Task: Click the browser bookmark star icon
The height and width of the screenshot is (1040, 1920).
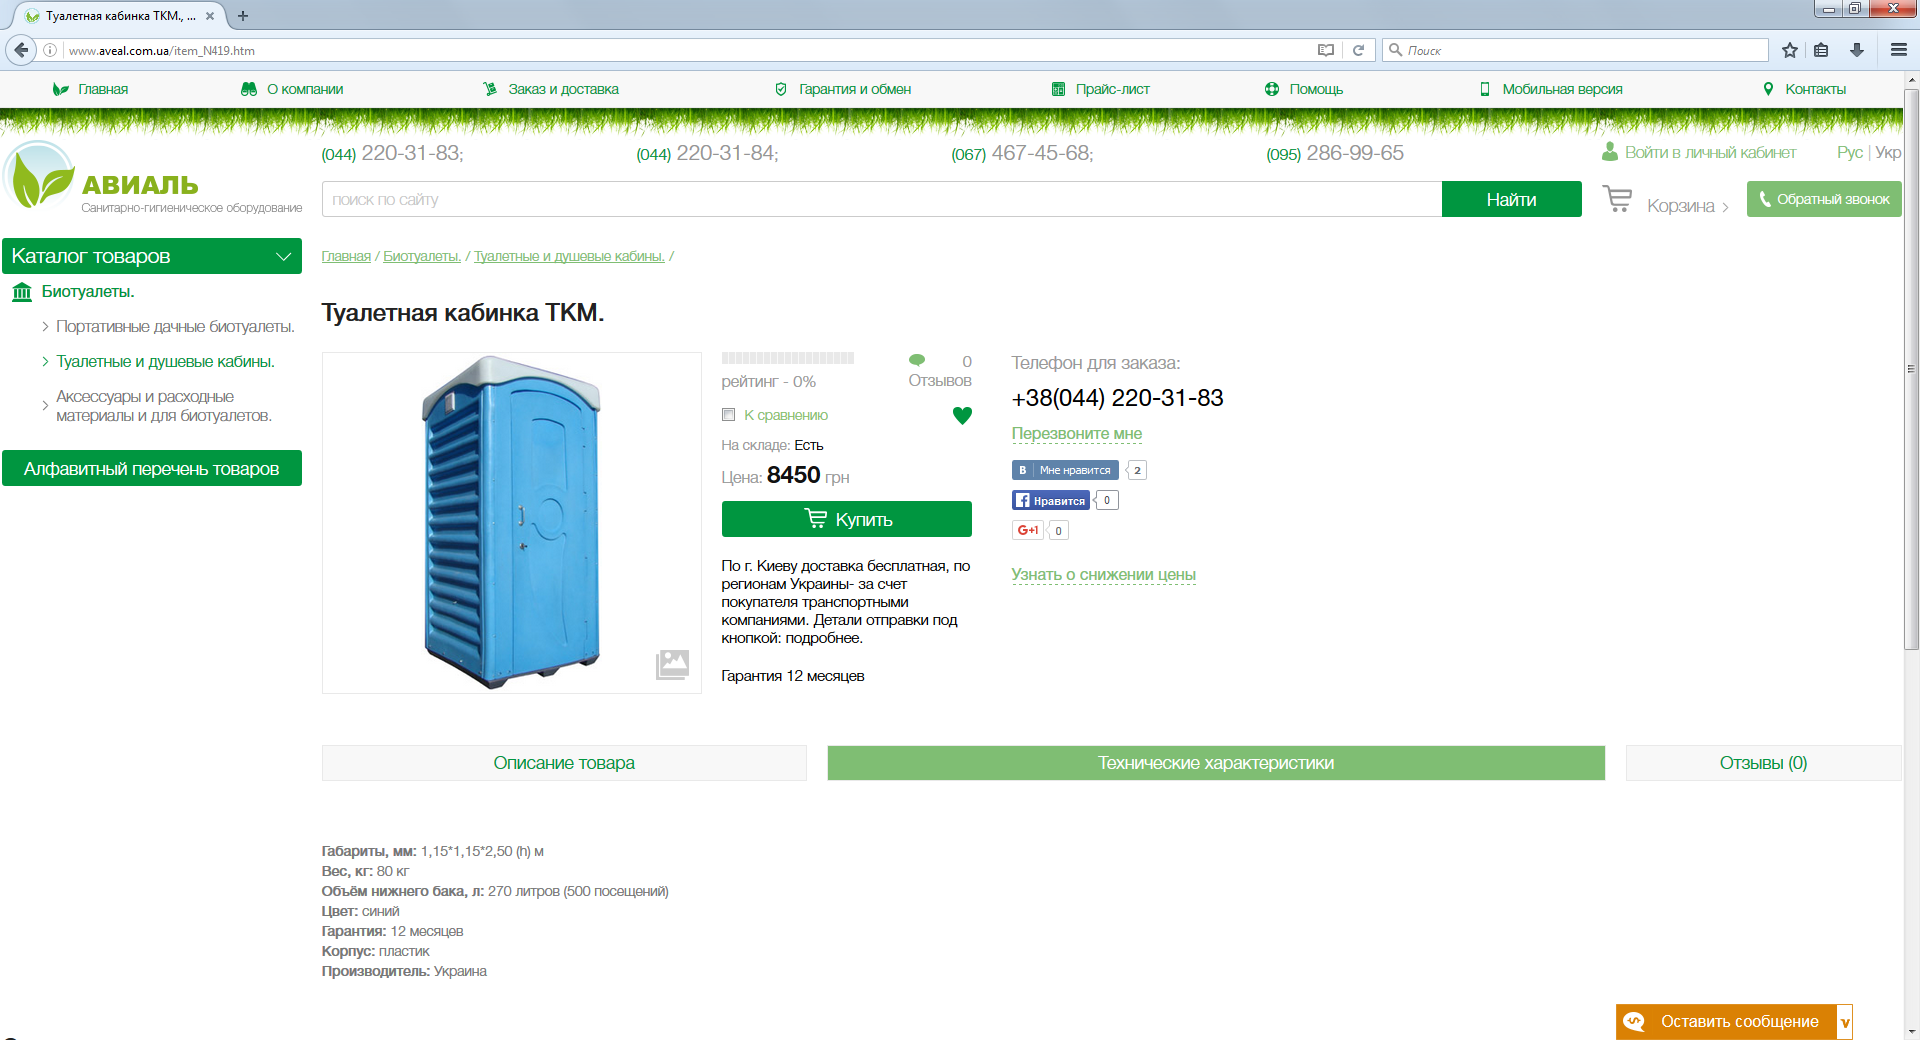Action: (1790, 50)
